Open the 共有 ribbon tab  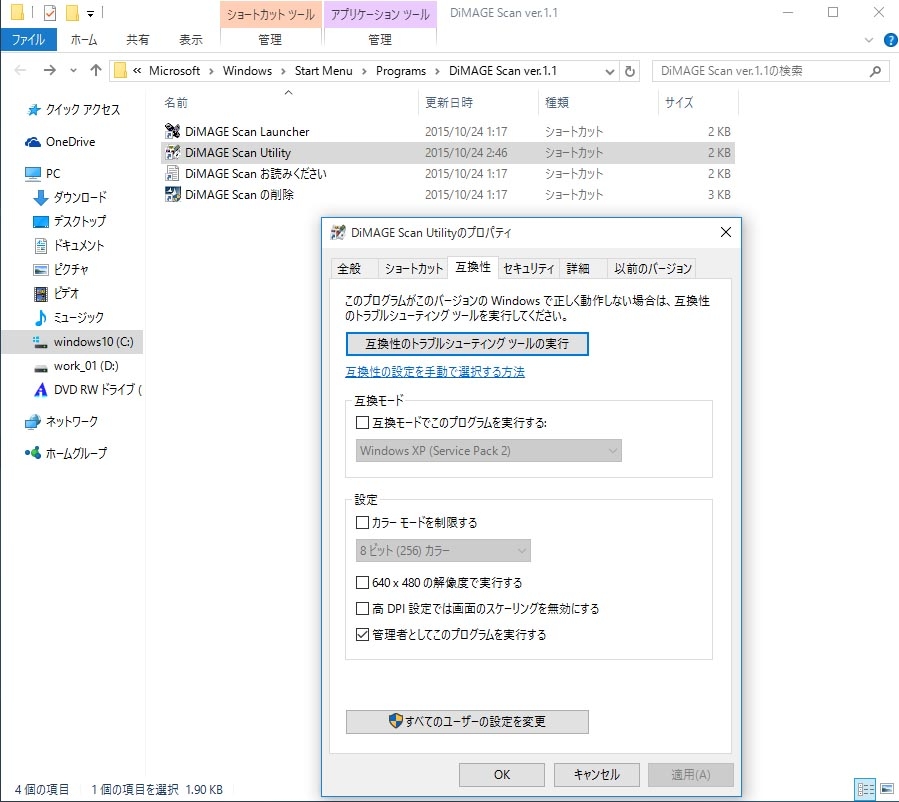[138, 40]
